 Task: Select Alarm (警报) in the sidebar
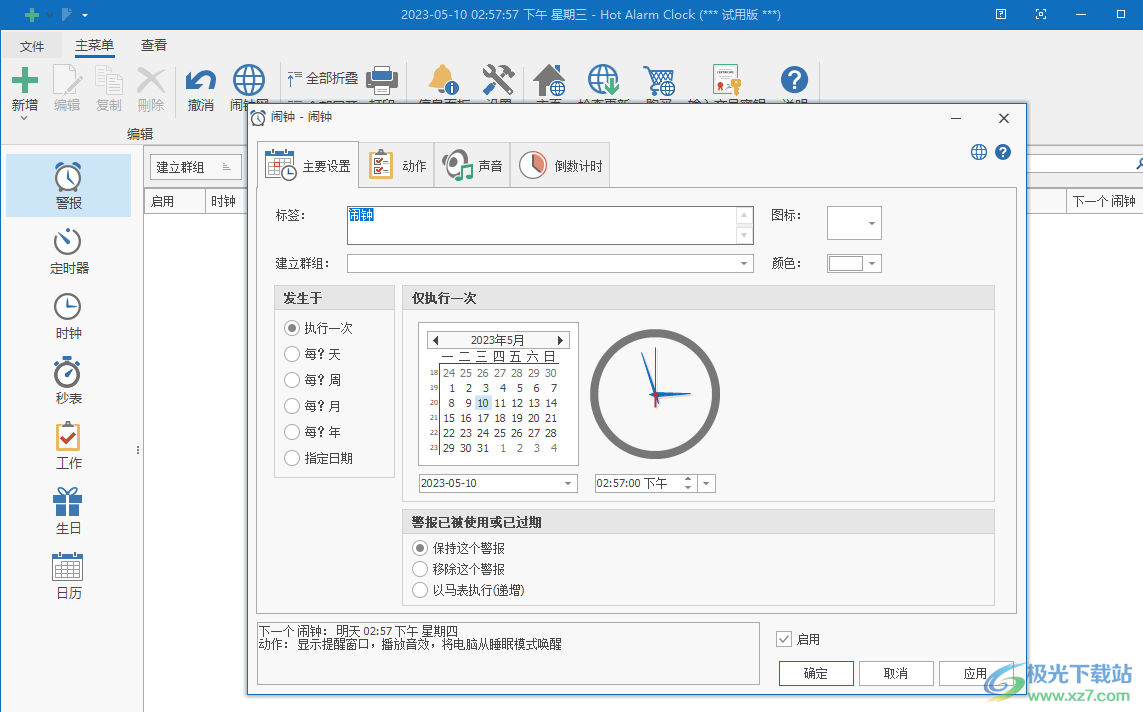click(69, 186)
